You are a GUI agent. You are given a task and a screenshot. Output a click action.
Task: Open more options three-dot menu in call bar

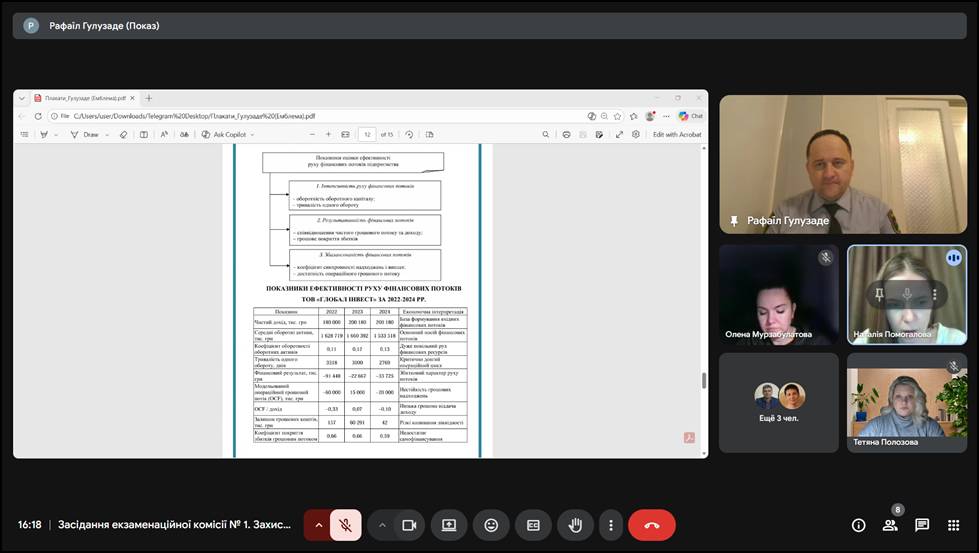610,525
